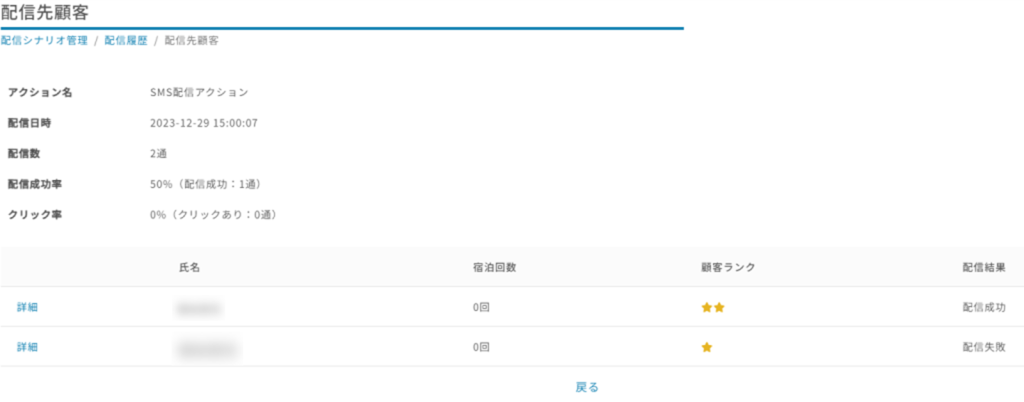Image resolution: width=1024 pixels, height=402 pixels.
Task: Click the 配信成功 result cell
Action: (x=983, y=307)
